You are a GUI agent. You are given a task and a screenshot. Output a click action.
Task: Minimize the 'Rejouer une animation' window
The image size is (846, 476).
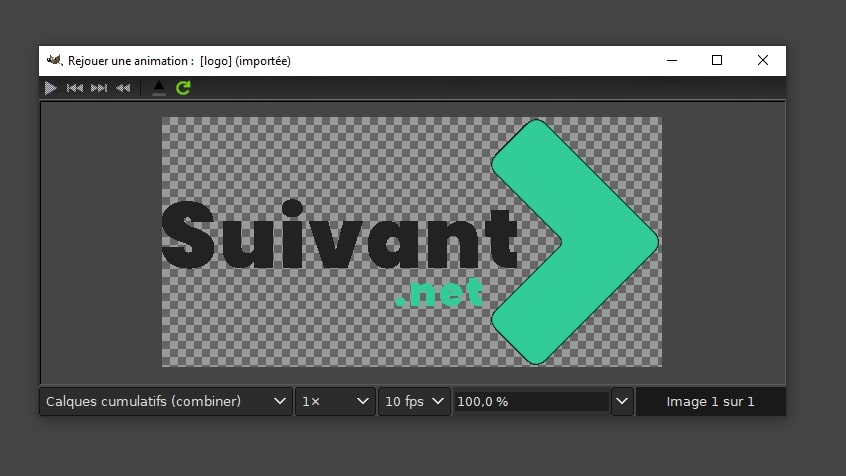[x=672, y=60]
